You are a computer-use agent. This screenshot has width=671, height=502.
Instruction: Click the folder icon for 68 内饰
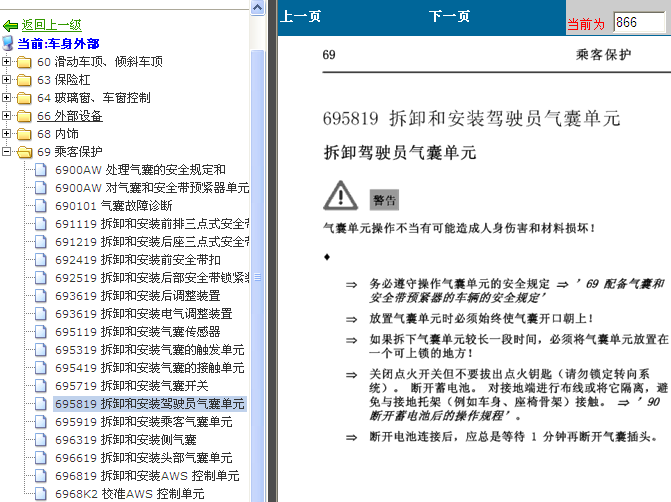[x=24, y=134]
